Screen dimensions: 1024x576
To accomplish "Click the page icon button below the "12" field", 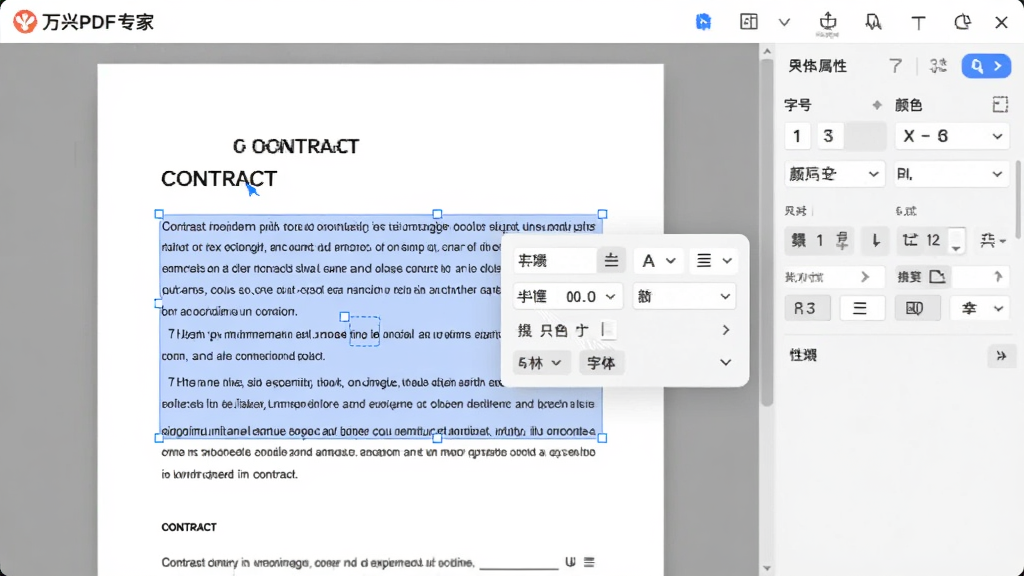I will coord(937,277).
